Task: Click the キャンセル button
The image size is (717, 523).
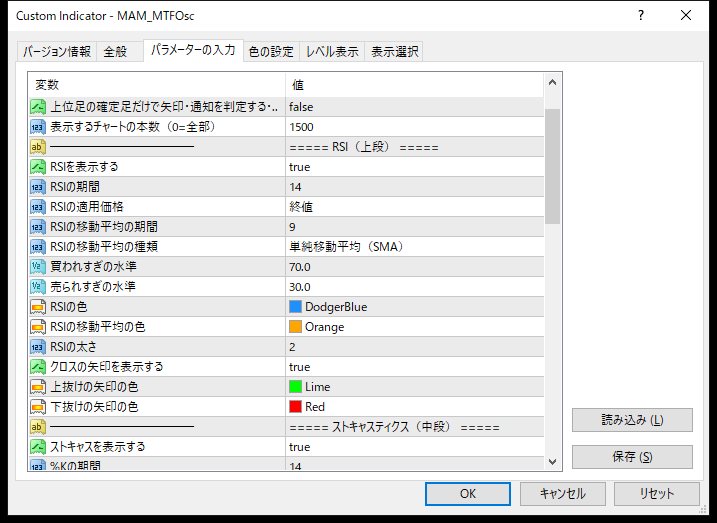Action: click(562, 494)
